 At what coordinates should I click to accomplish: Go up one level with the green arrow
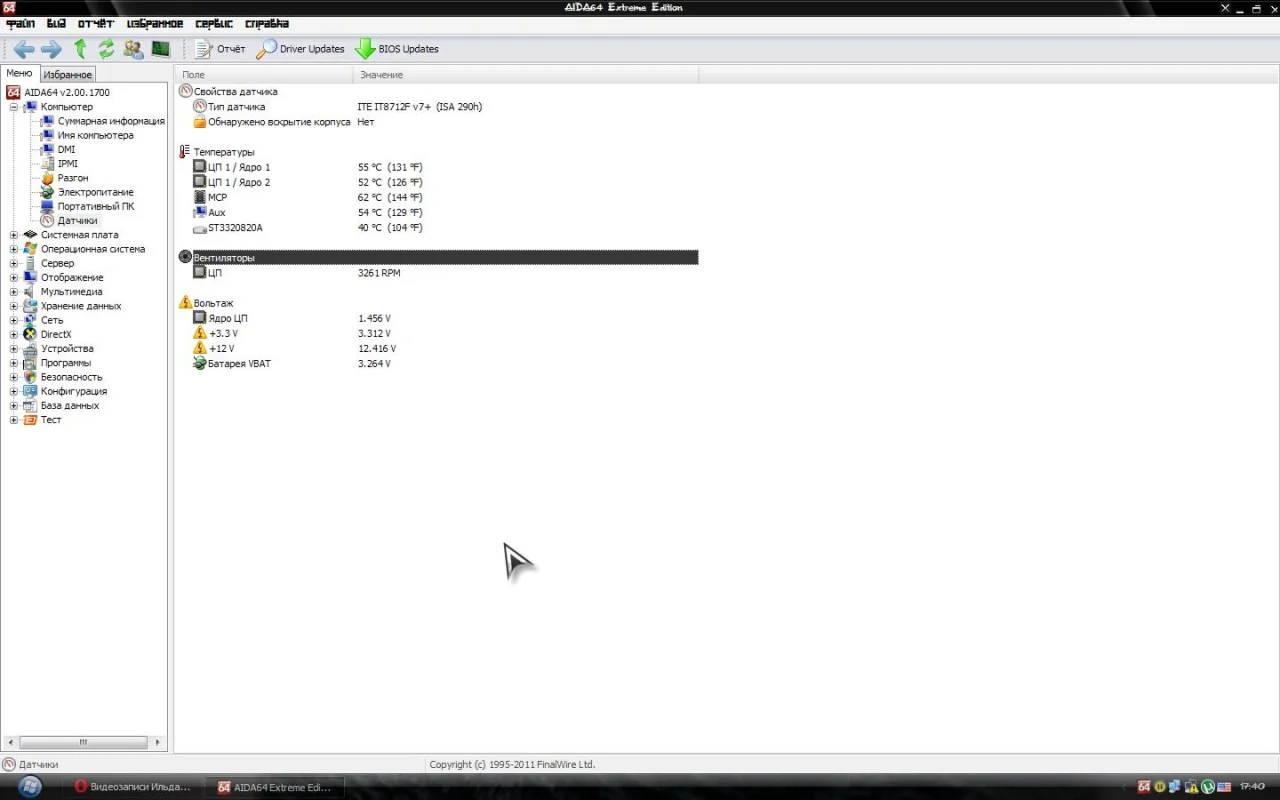pos(80,49)
